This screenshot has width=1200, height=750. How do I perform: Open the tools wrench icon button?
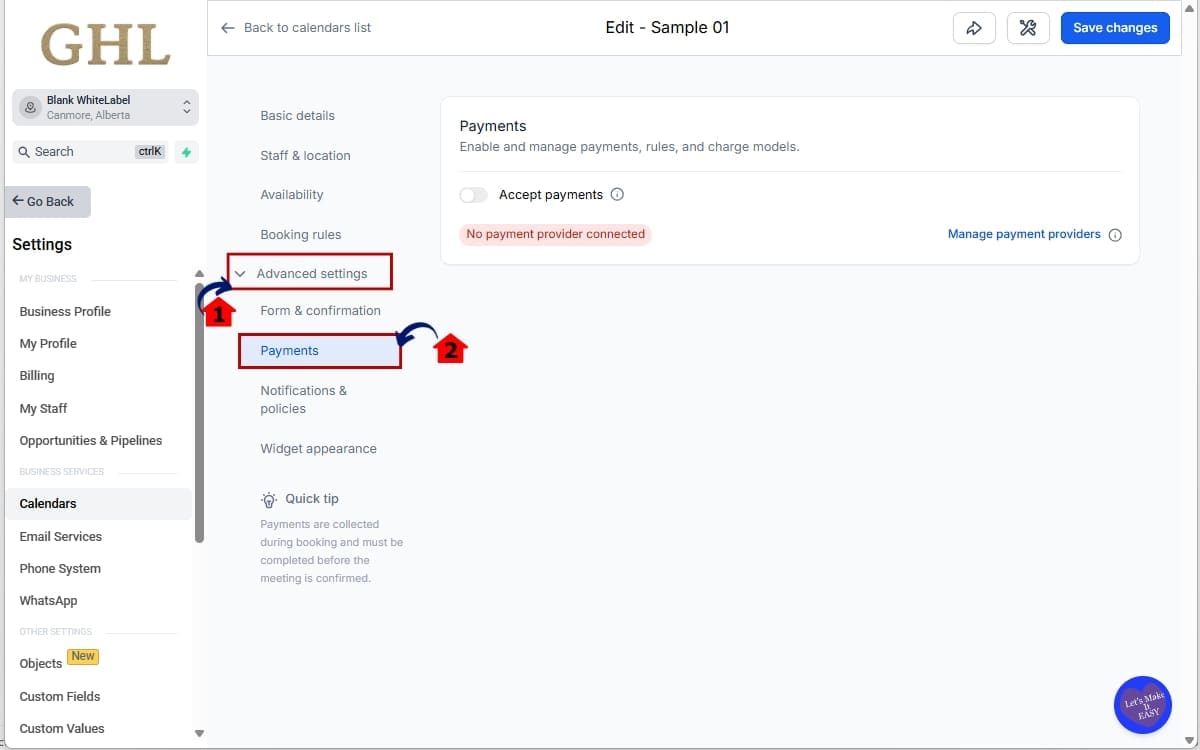[1027, 28]
